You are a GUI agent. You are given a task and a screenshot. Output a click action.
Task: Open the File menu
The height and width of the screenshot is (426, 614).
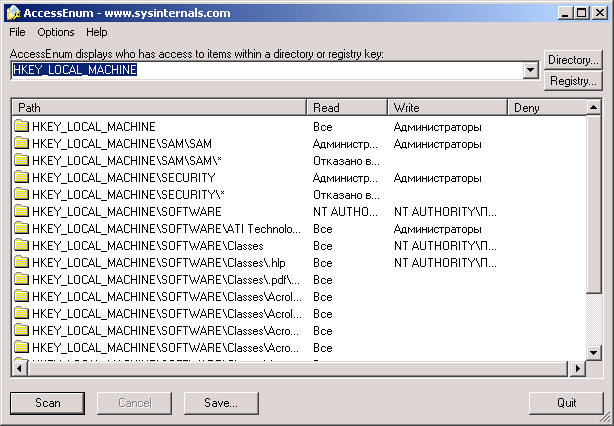coord(17,32)
